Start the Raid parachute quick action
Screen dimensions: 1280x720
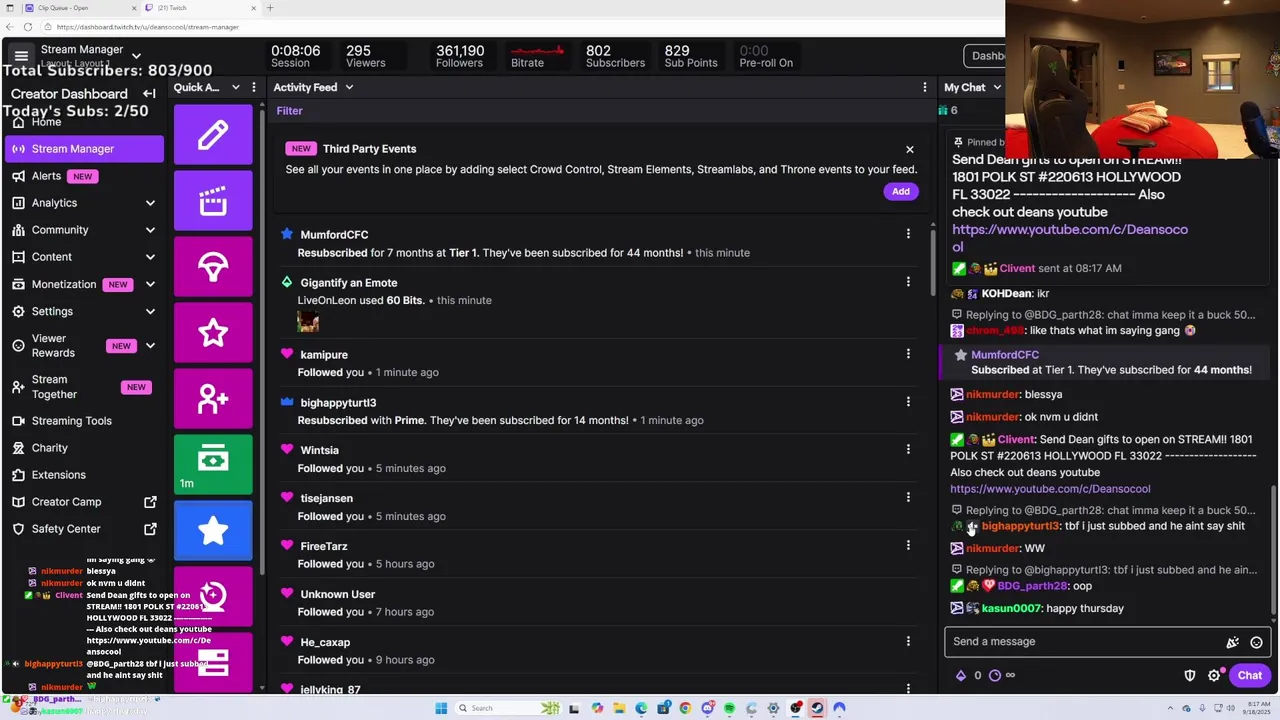tap(213, 267)
